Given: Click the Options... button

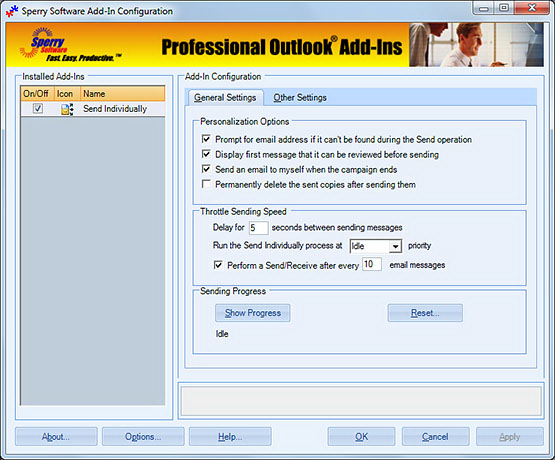Looking at the screenshot, I should tap(143, 437).
